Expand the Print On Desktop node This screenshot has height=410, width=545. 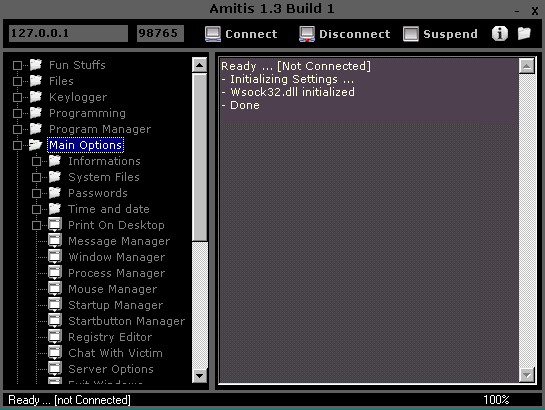[36, 225]
